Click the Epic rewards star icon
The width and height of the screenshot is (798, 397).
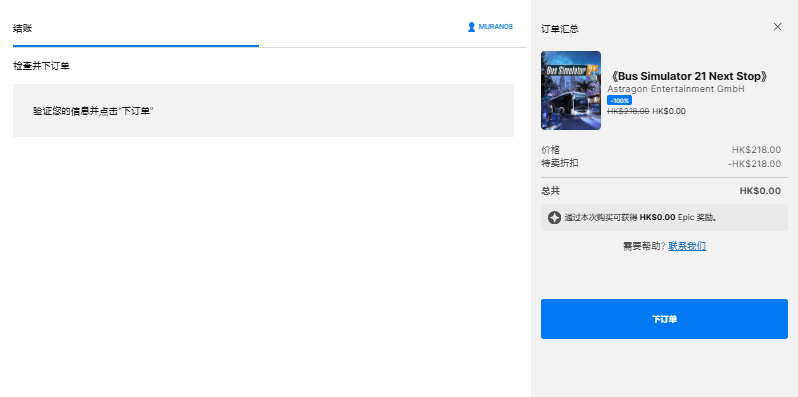point(554,218)
